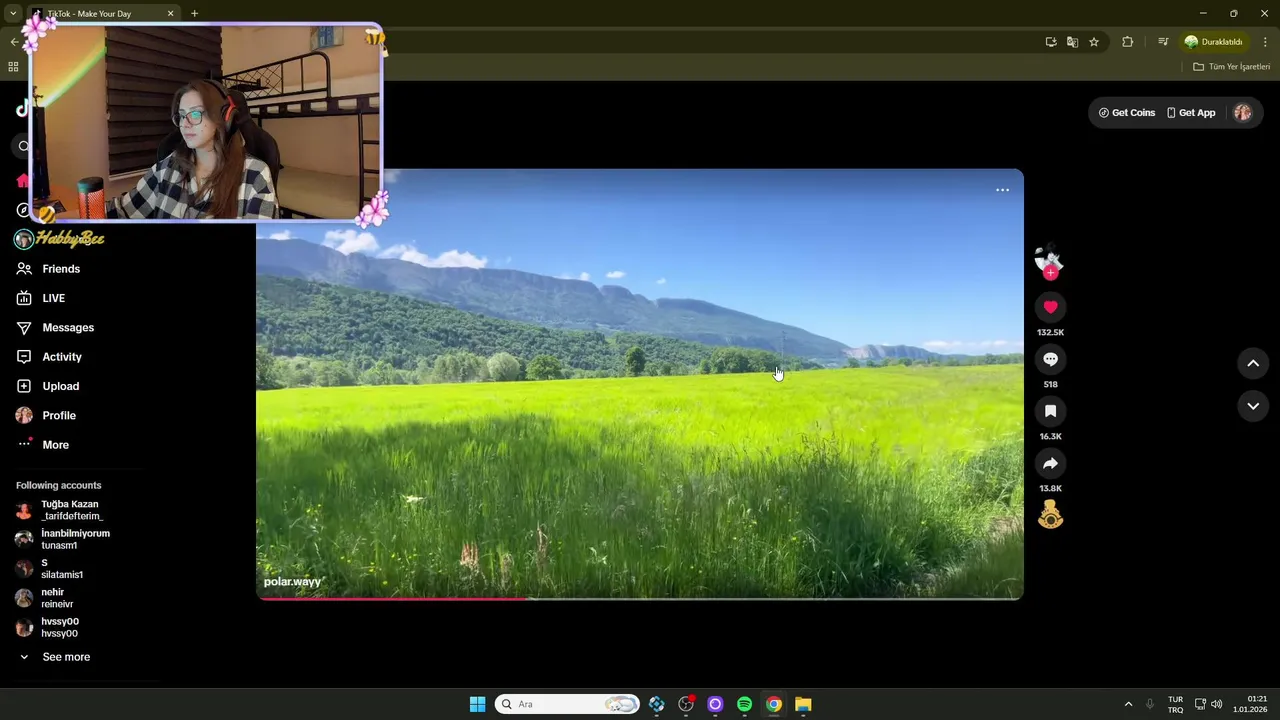Viewport: 1280px width, 720px height.
Task: Open the Chrome tab search dropdown
Action: (x=13, y=14)
